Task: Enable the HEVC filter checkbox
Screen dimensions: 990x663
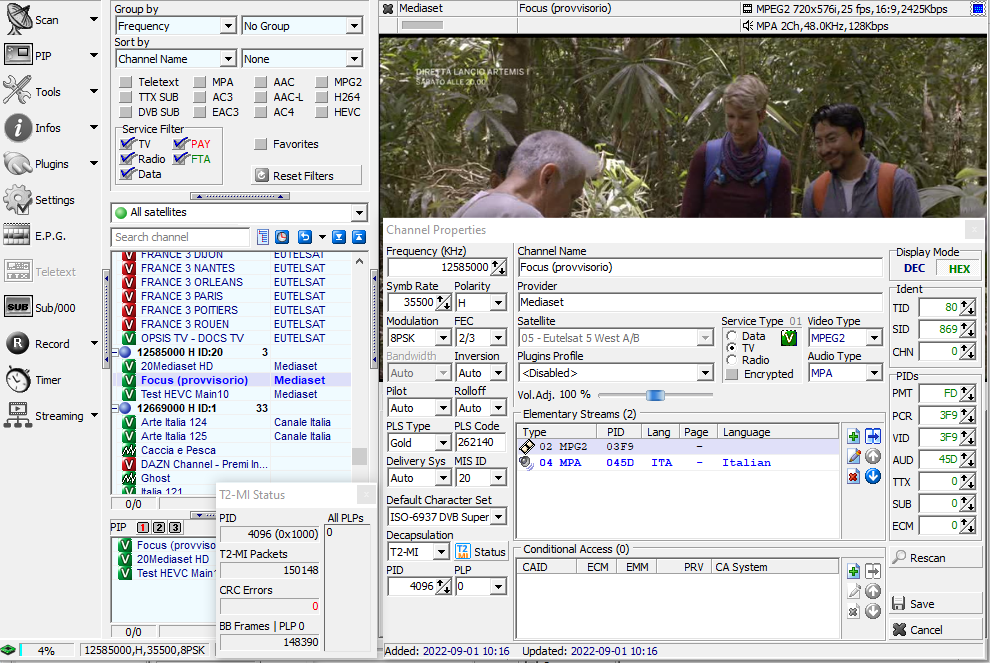Action: (x=322, y=112)
